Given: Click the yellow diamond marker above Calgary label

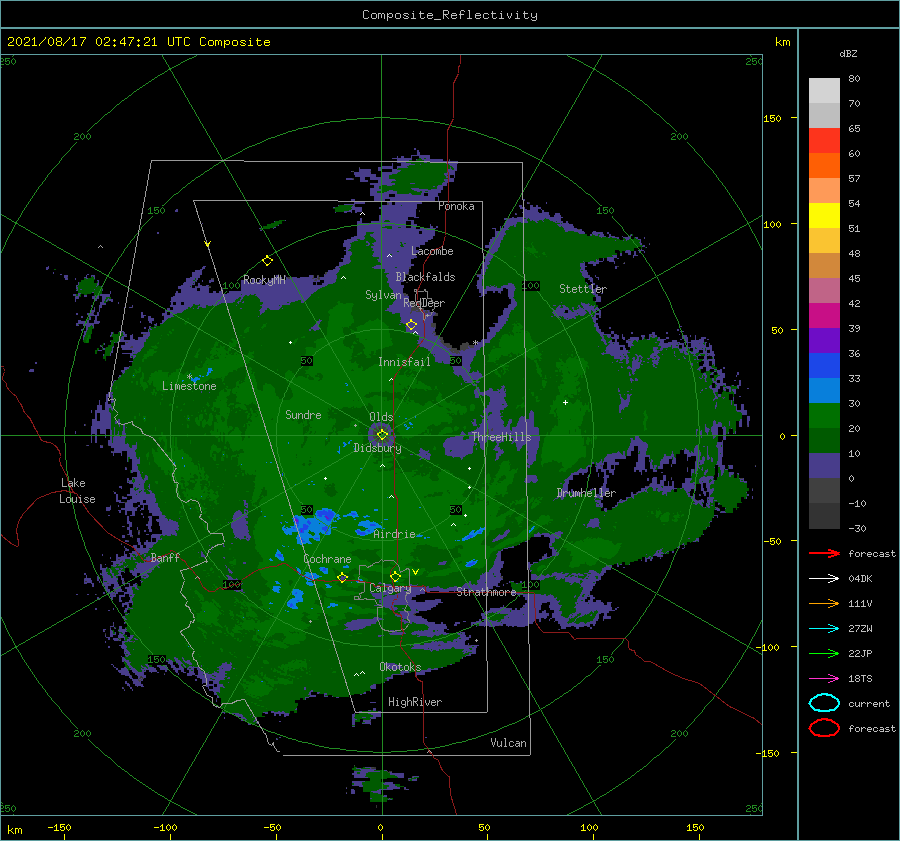Looking at the screenshot, I should pos(395,576).
